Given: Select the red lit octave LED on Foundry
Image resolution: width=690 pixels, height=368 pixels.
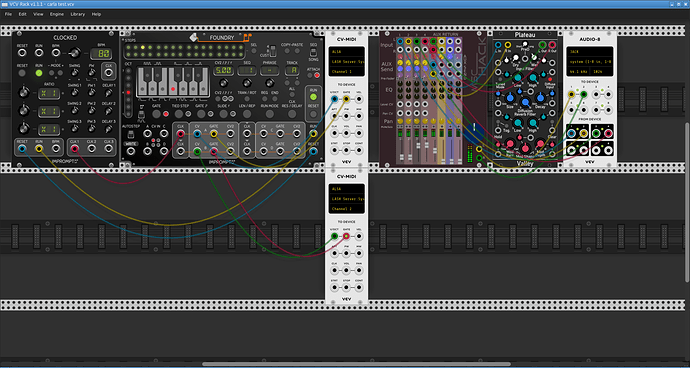Looking at the screenshot, I should (x=128, y=92).
